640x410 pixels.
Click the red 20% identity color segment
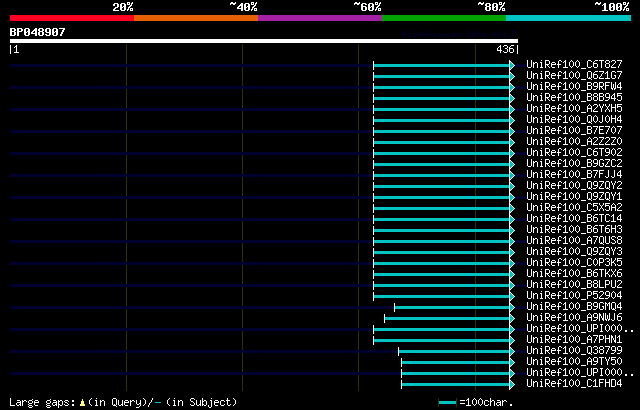(72, 18)
